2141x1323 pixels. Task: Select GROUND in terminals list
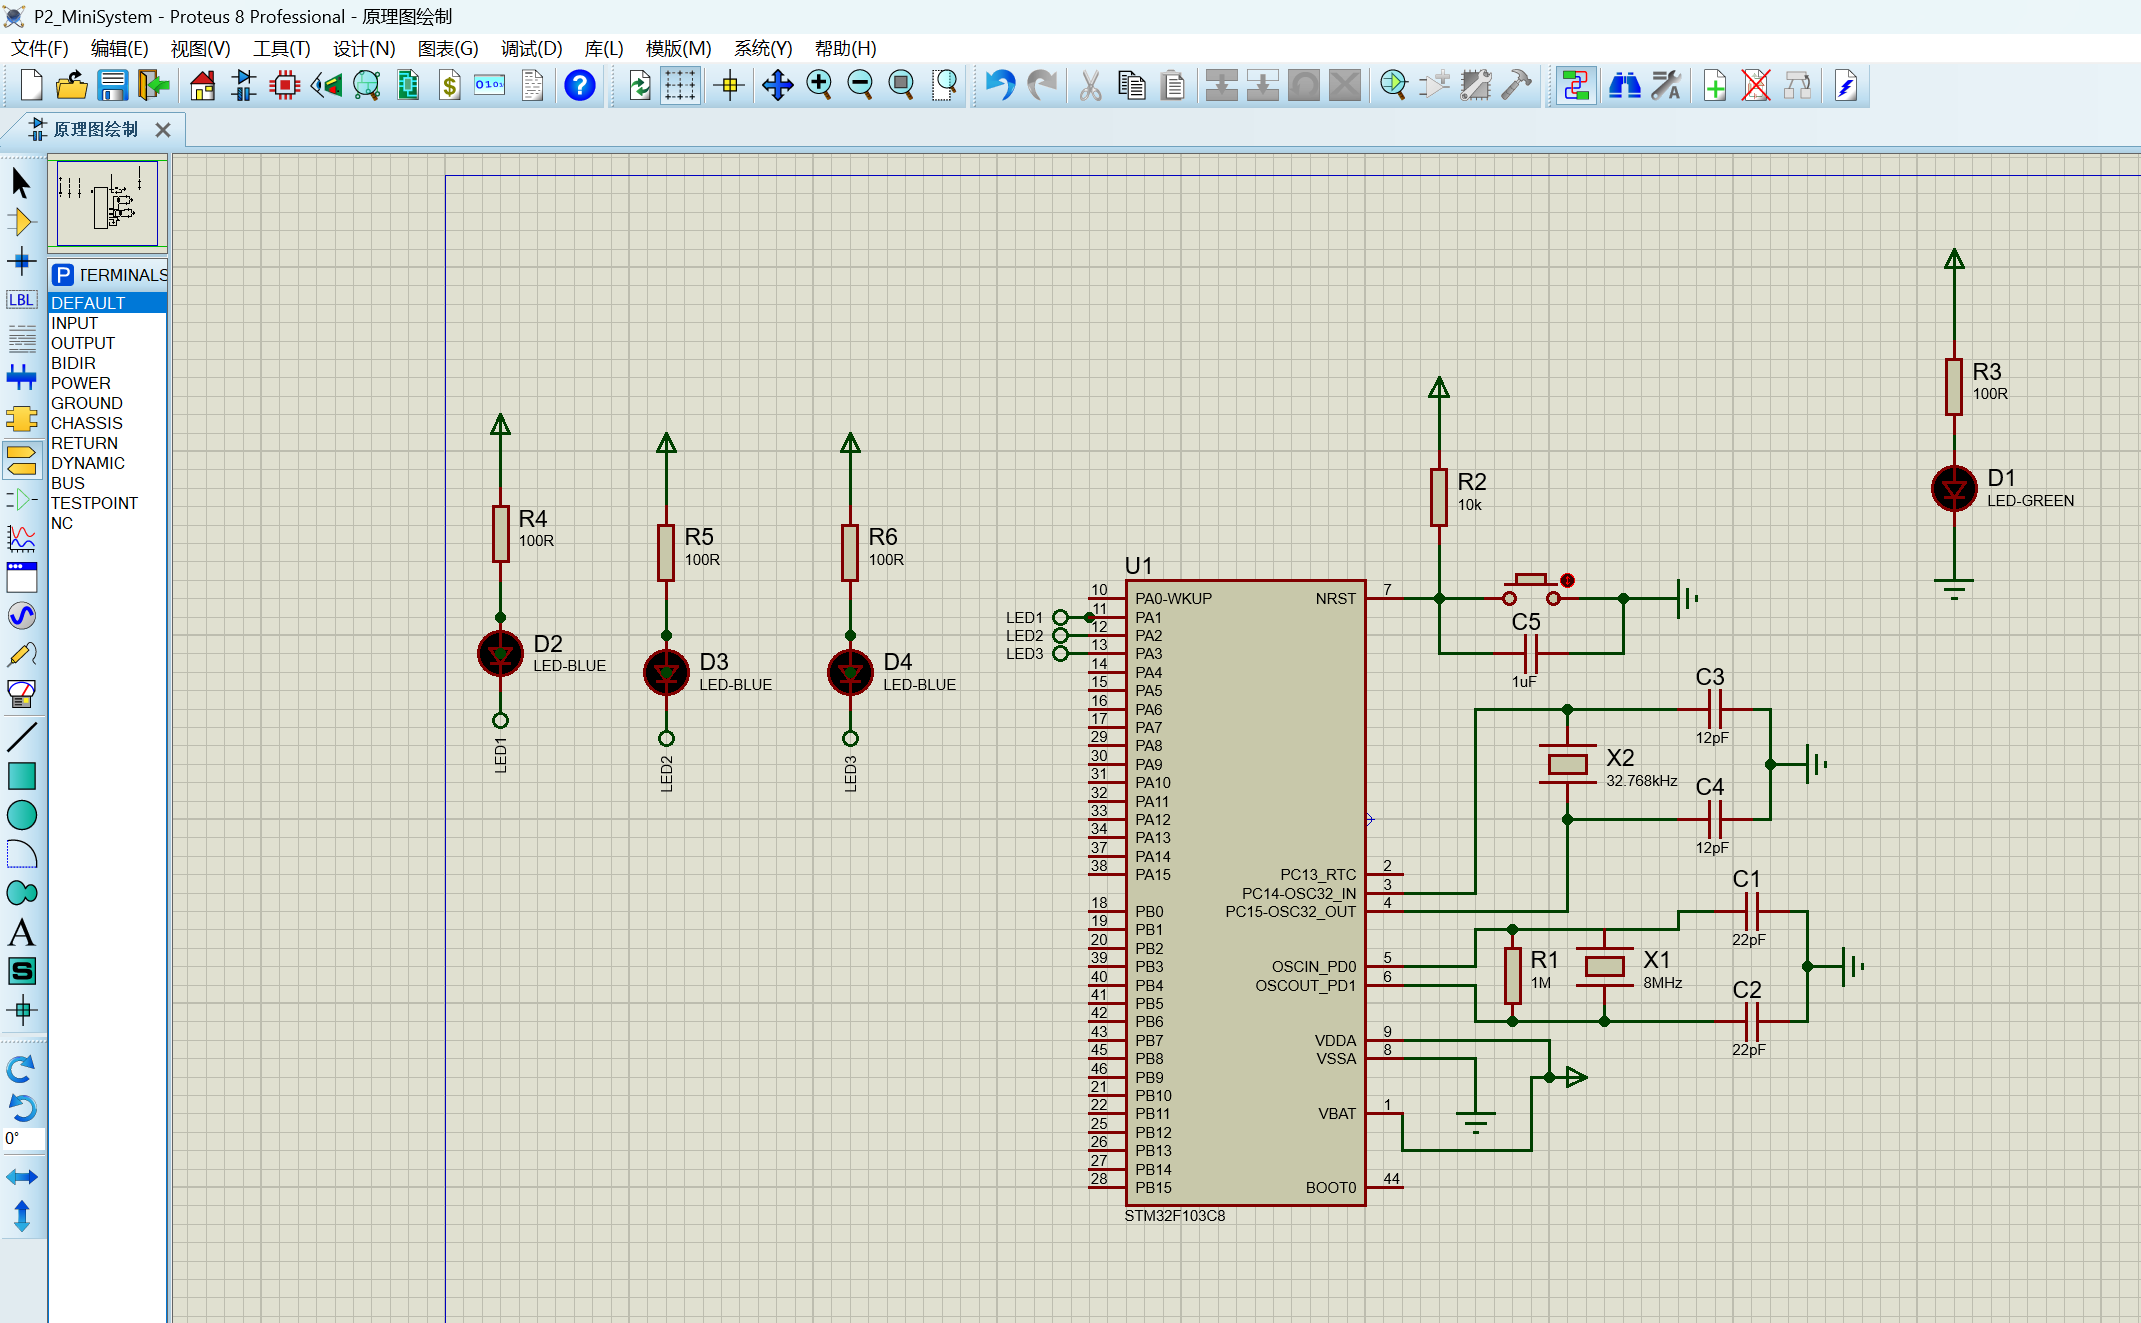87,403
